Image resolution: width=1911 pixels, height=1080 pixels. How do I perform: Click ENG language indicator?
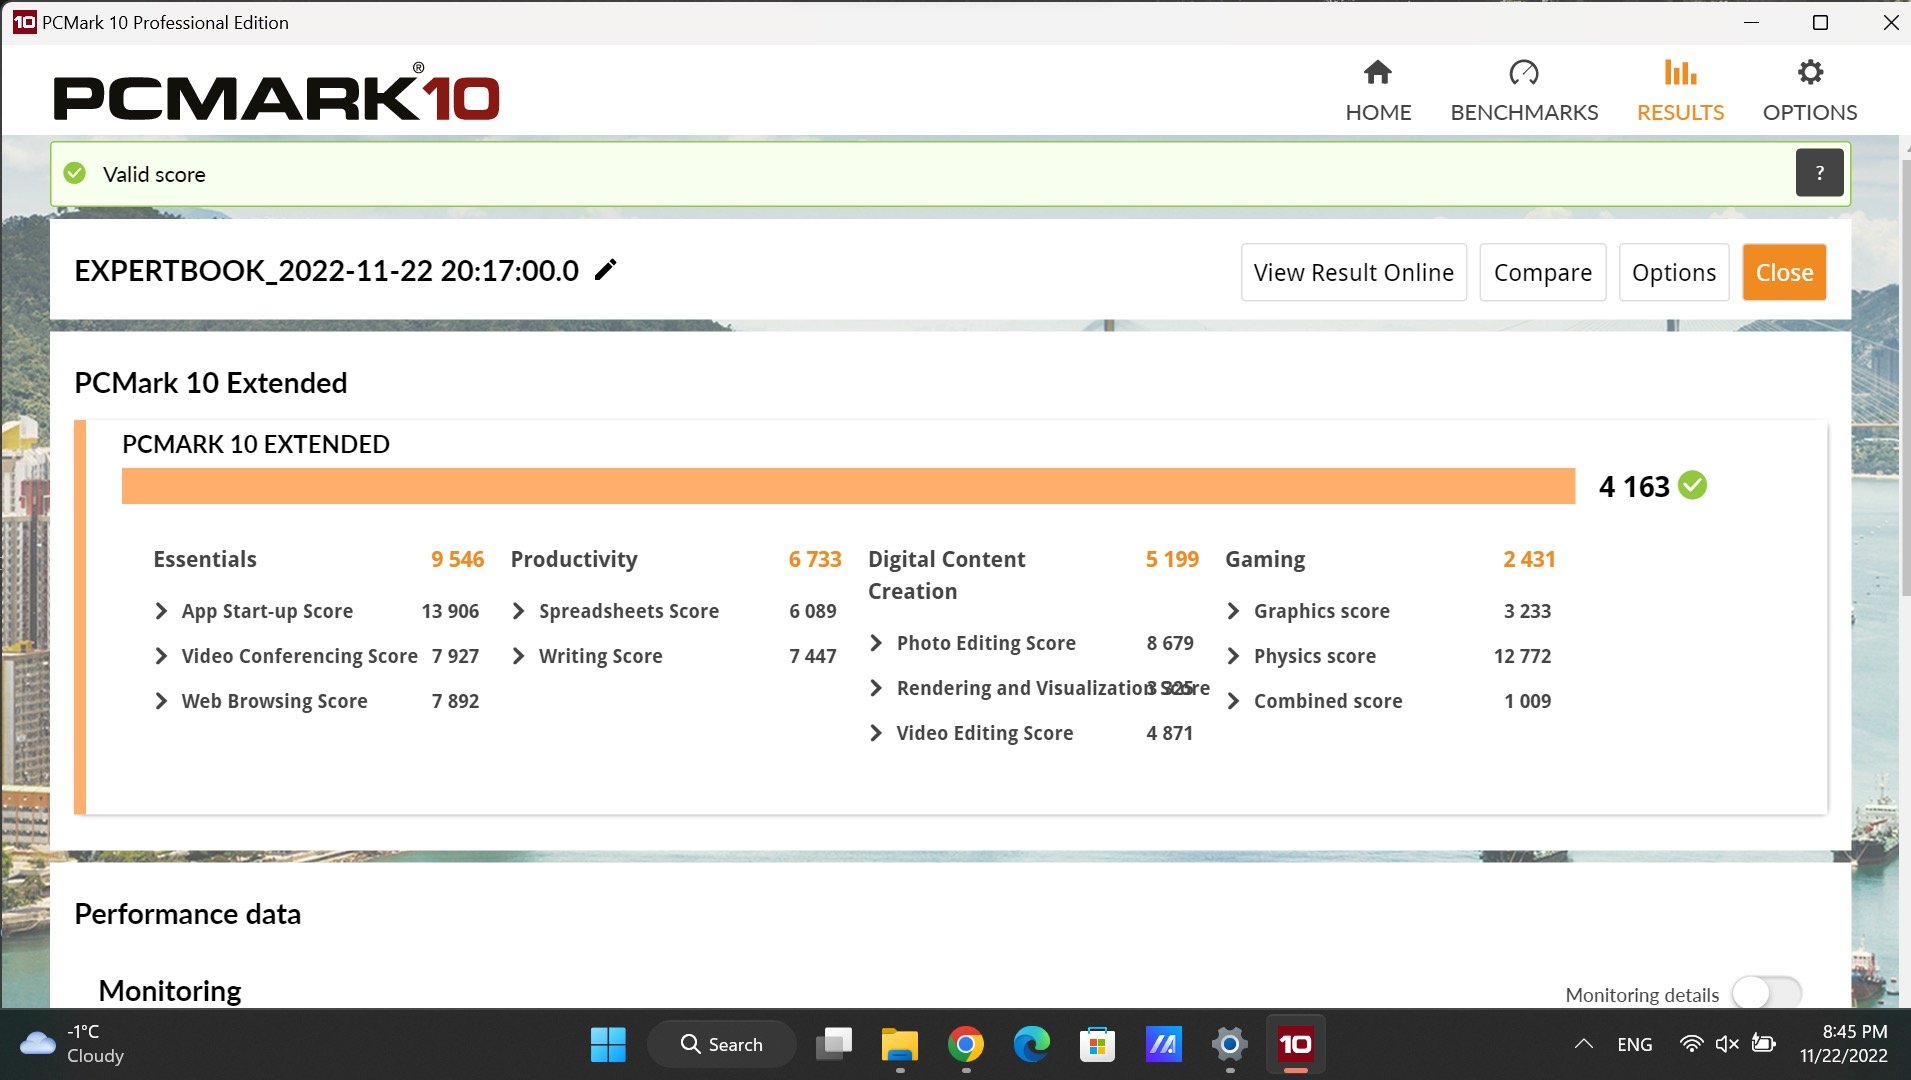click(1634, 1044)
